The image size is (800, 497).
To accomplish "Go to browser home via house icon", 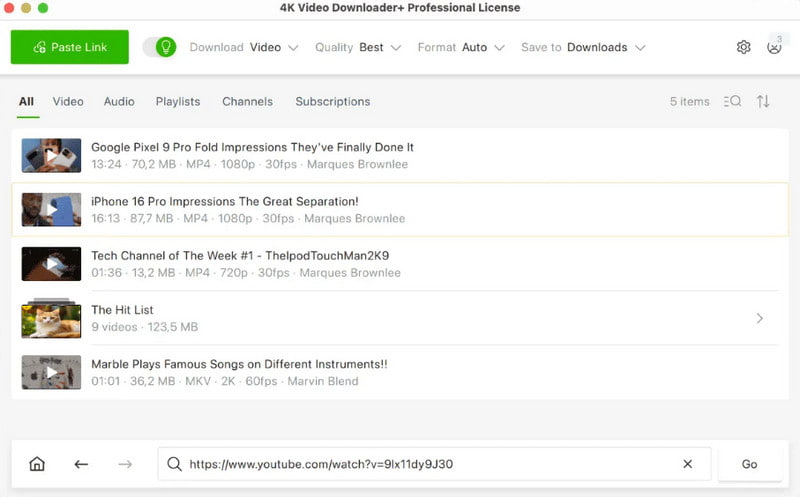I will pyautogui.click(x=37, y=464).
